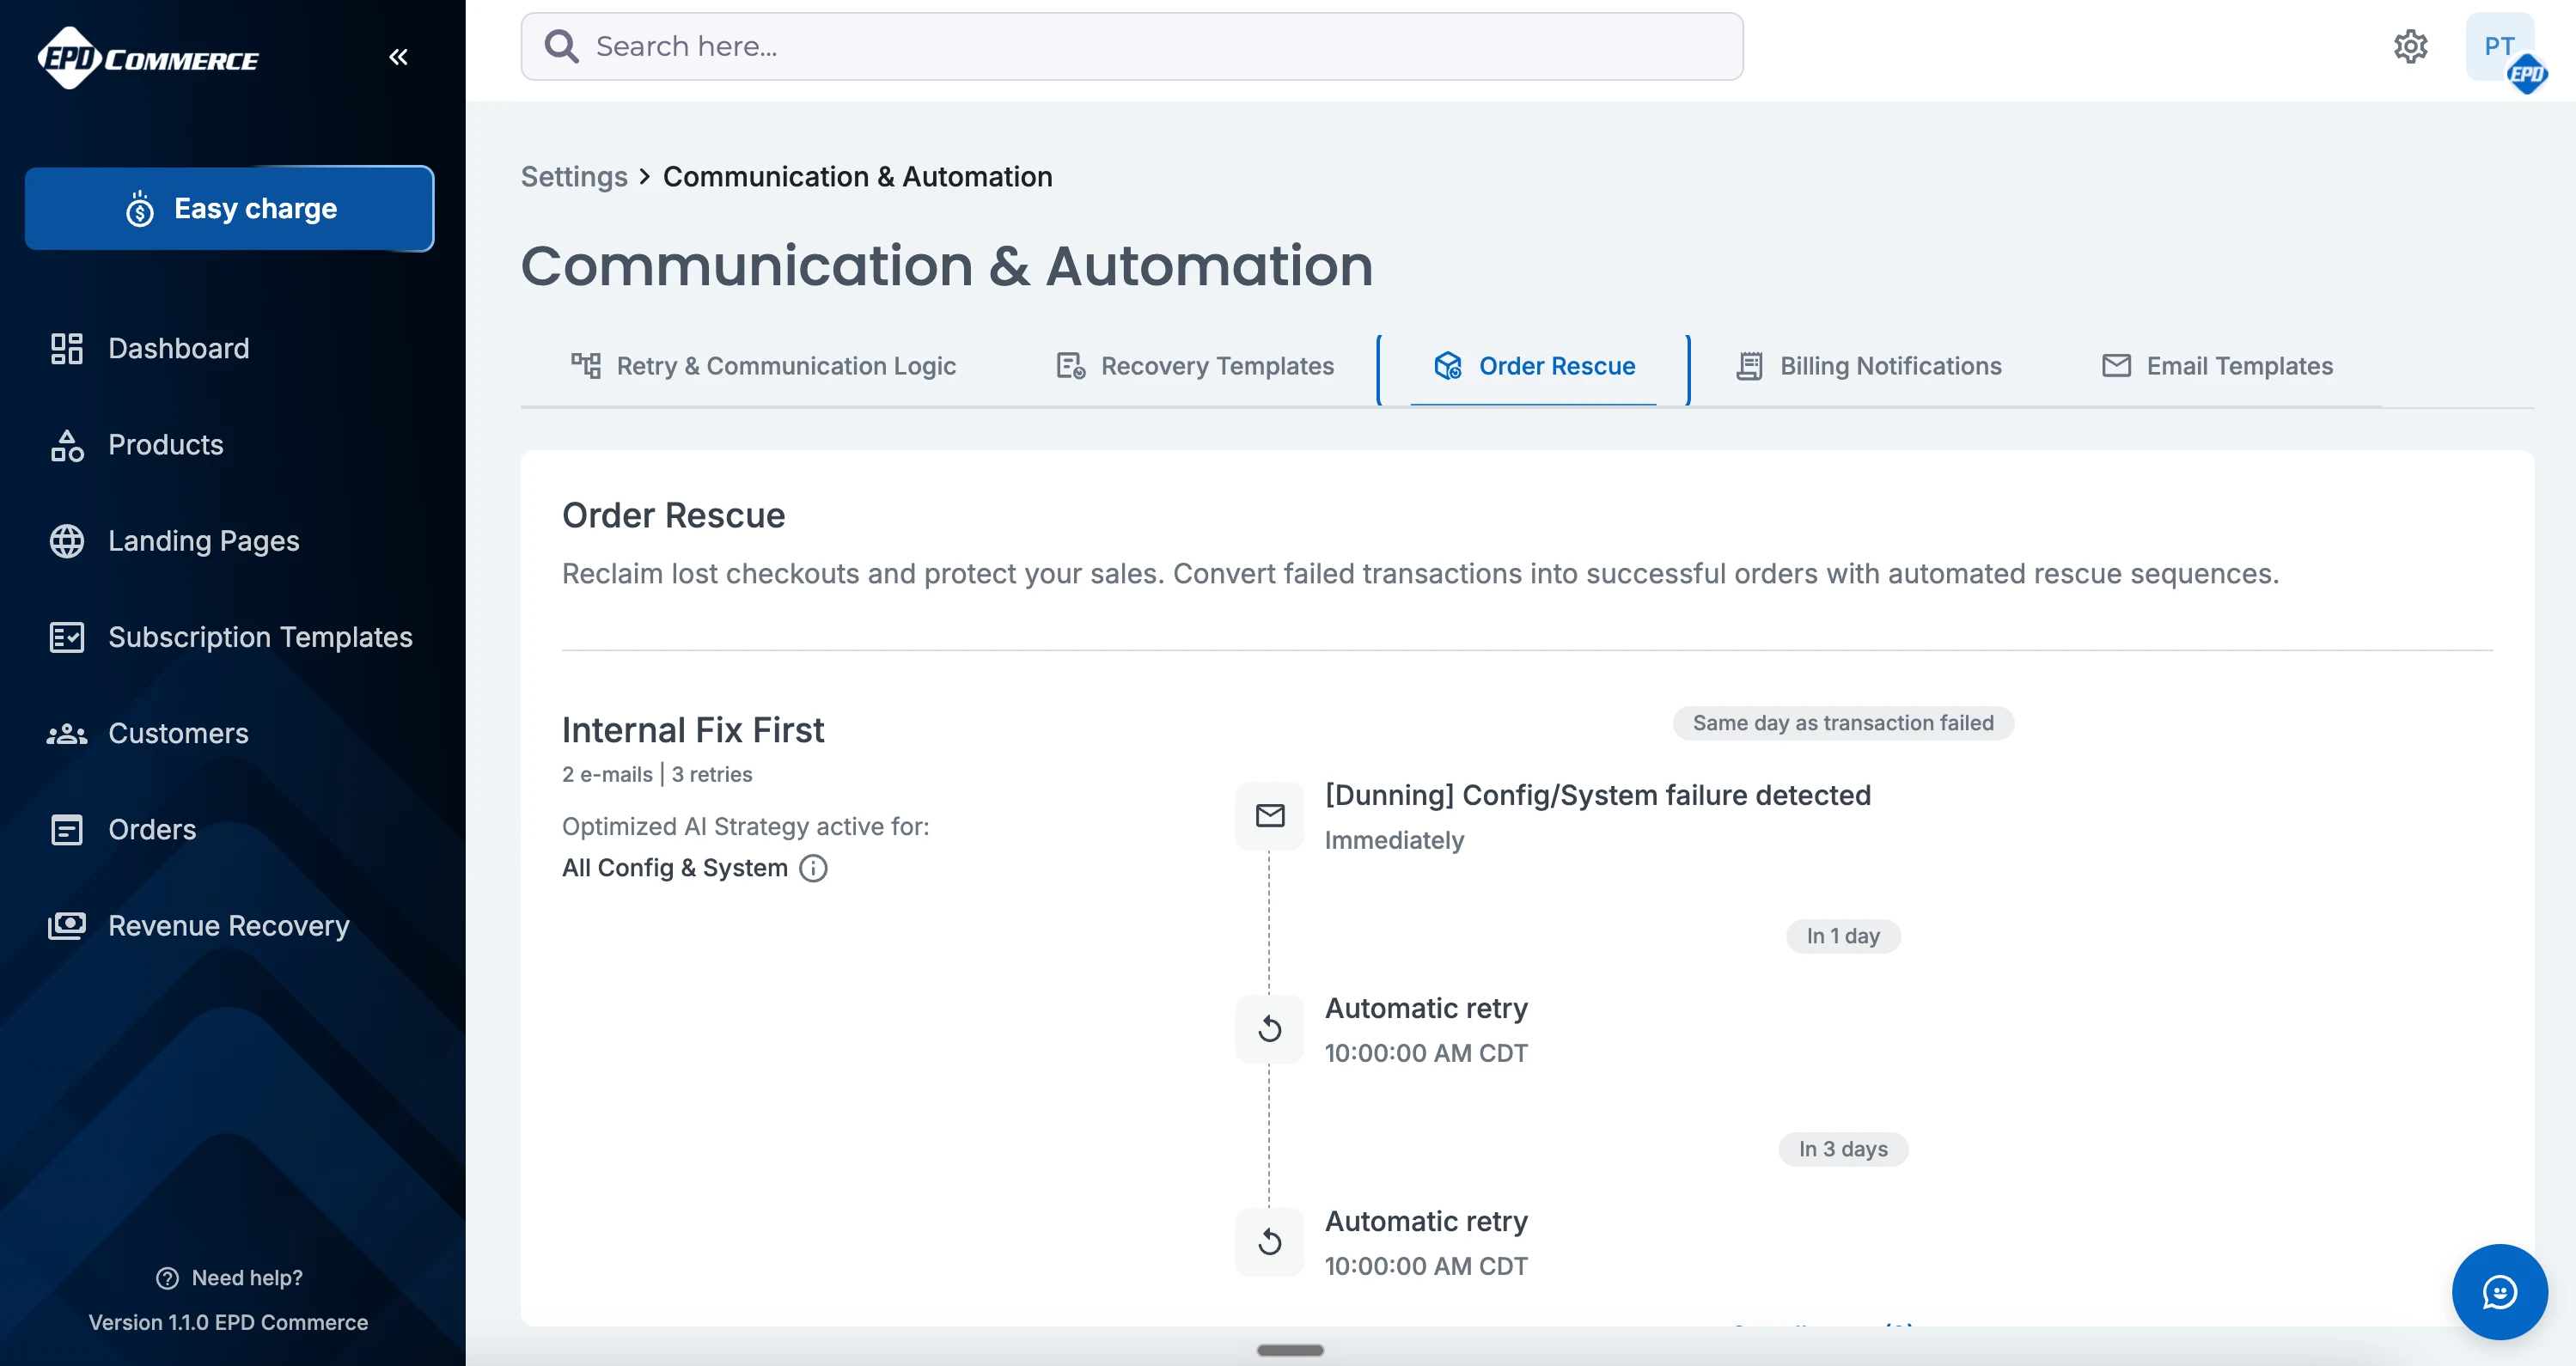
Task: Click the Easy charge button
Action: pos(230,209)
